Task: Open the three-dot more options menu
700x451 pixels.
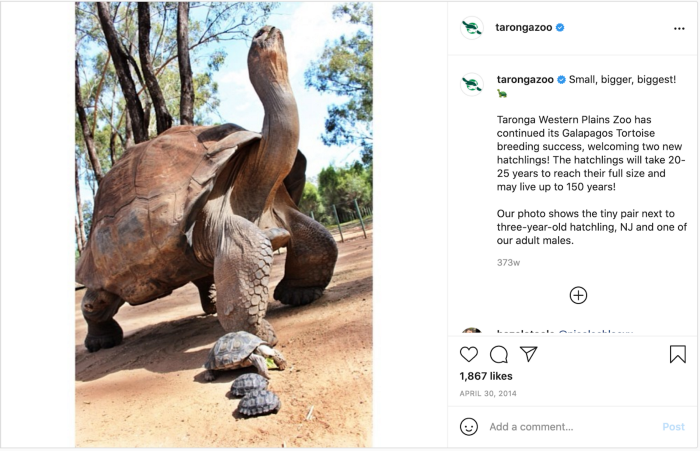Action: 679,28
